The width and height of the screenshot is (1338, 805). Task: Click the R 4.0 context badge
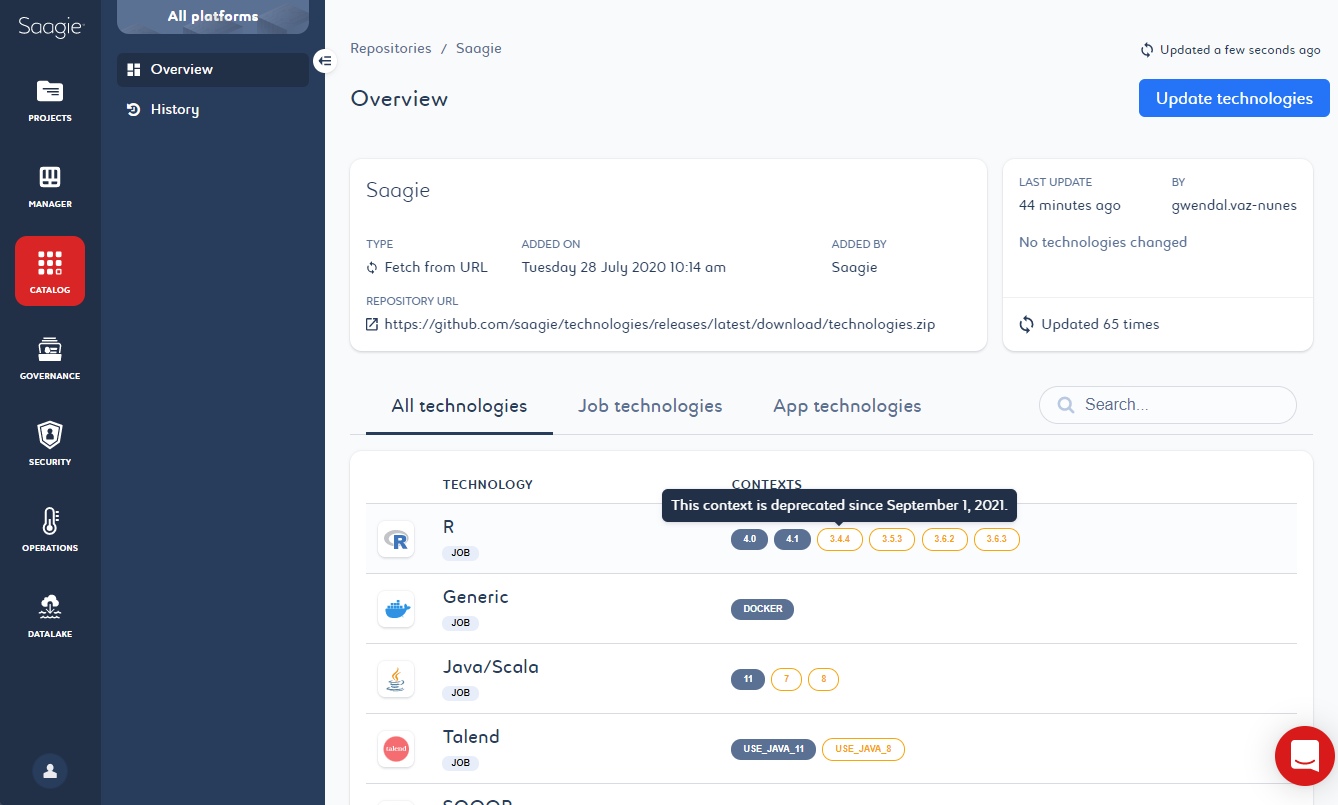click(750, 539)
